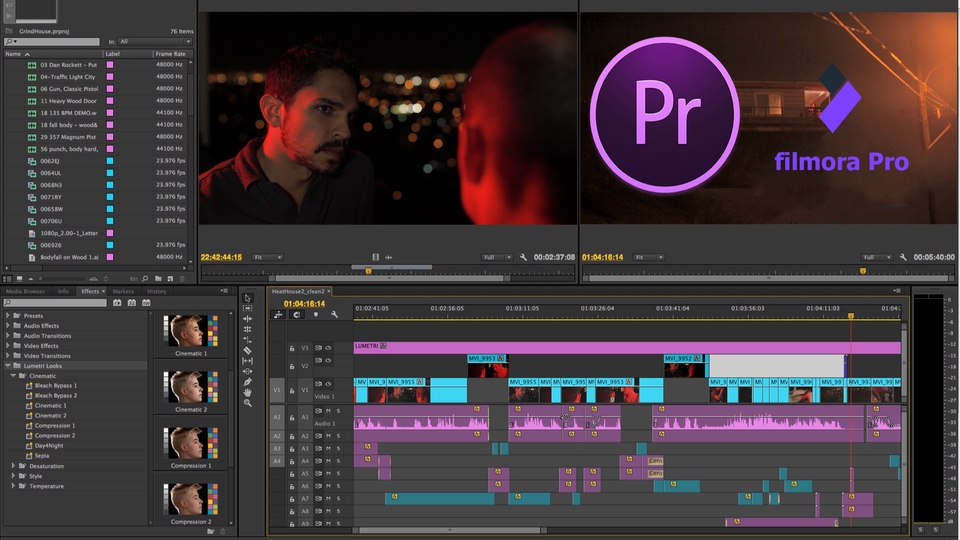Click Accelerated Effects filter icon
The height and width of the screenshot is (540, 960).
pos(117,302)
